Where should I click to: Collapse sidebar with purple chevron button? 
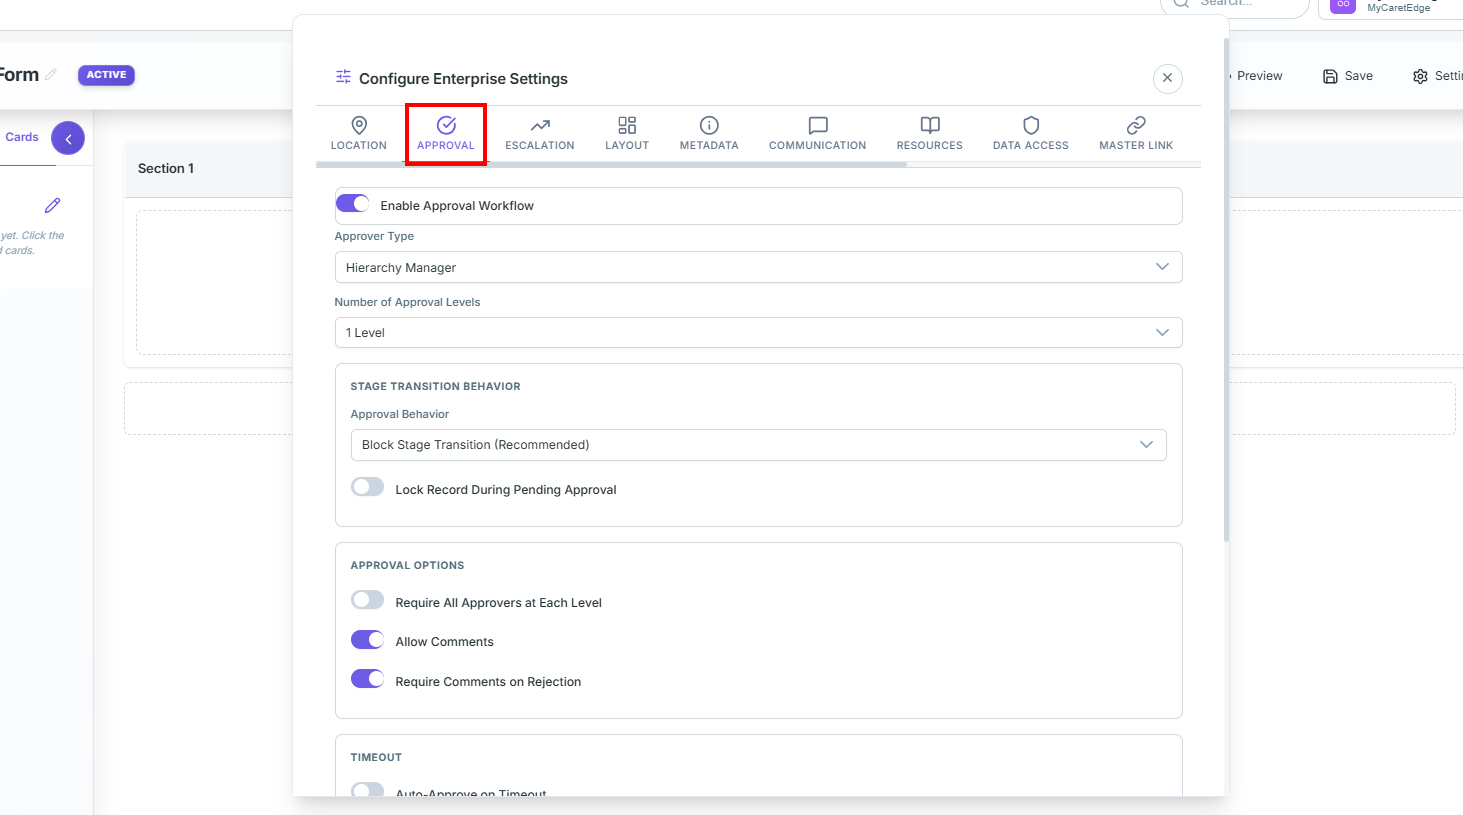coord(68,138)
